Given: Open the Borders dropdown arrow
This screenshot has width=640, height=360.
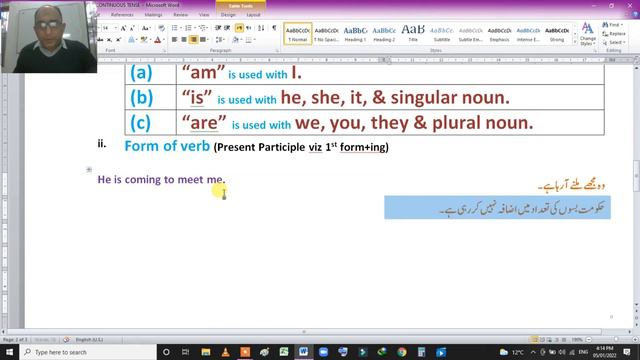Looking at the screenshot, I should 254,40.
